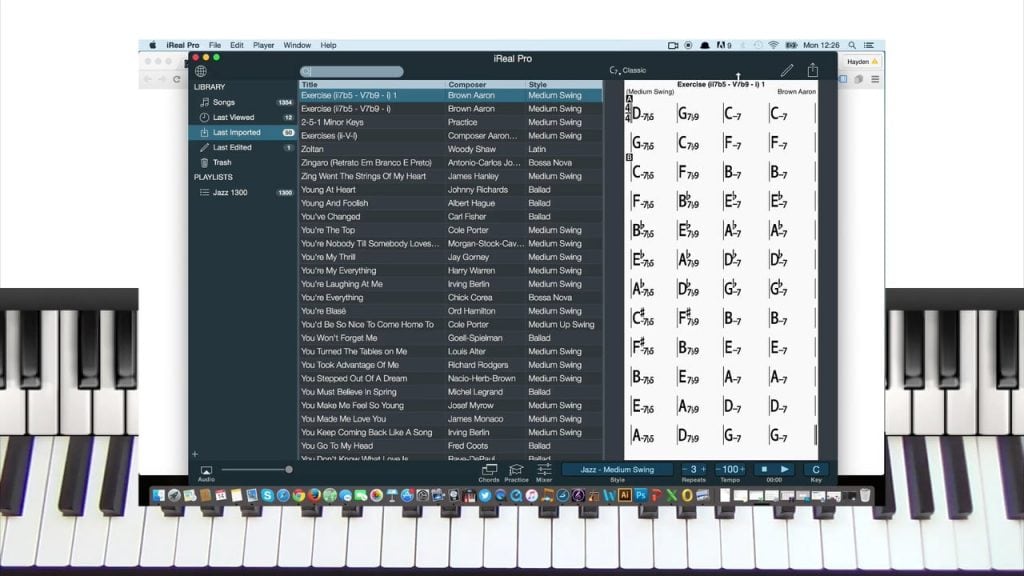Open the Jazz - Medium Swing style dropdown
Screen dimensions: 1024x576
click(616, 469)
